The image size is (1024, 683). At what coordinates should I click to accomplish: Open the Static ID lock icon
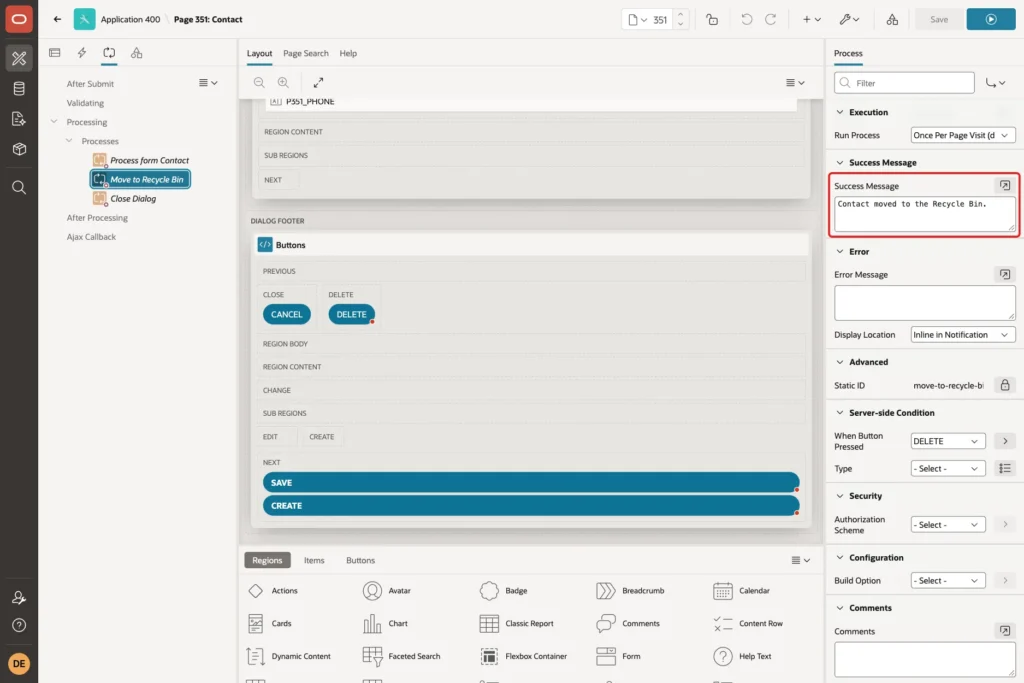click(1004, 385)
